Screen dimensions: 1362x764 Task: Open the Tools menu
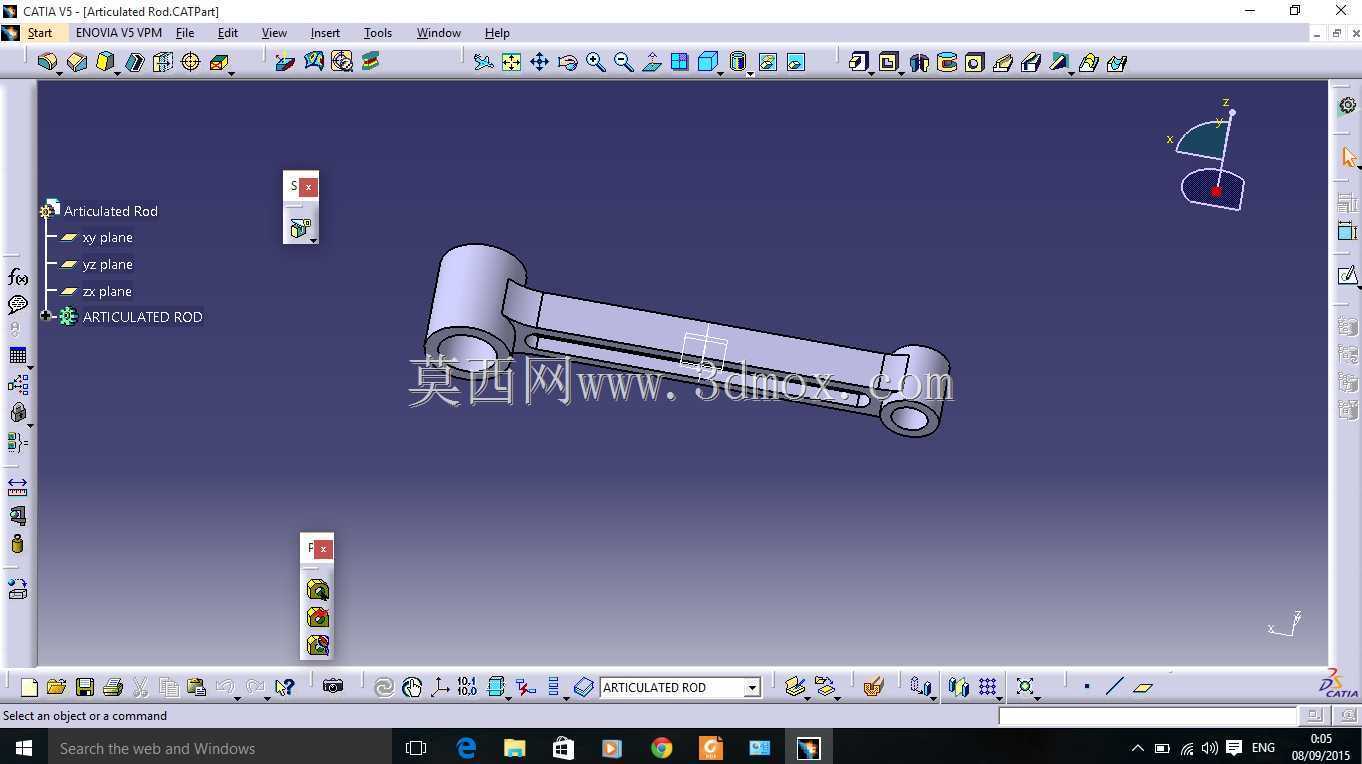coord(378,33)
